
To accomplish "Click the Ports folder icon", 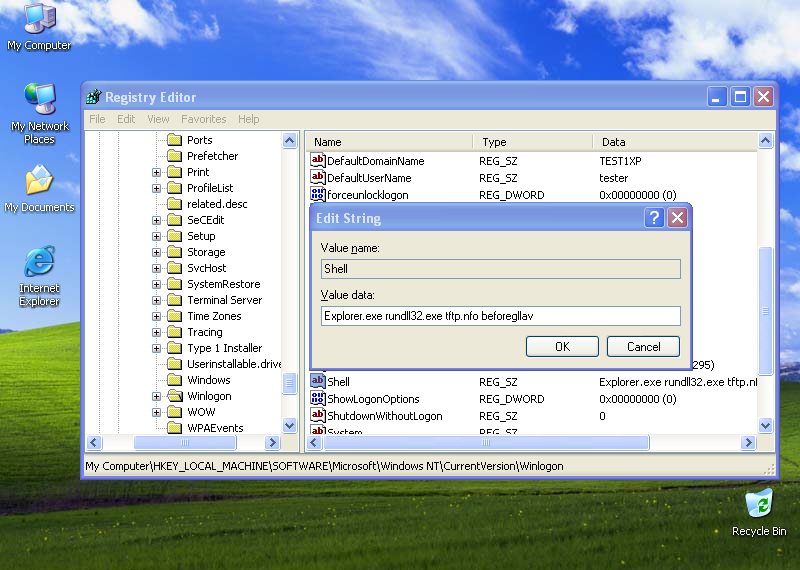I will click(x=174, y=140).
